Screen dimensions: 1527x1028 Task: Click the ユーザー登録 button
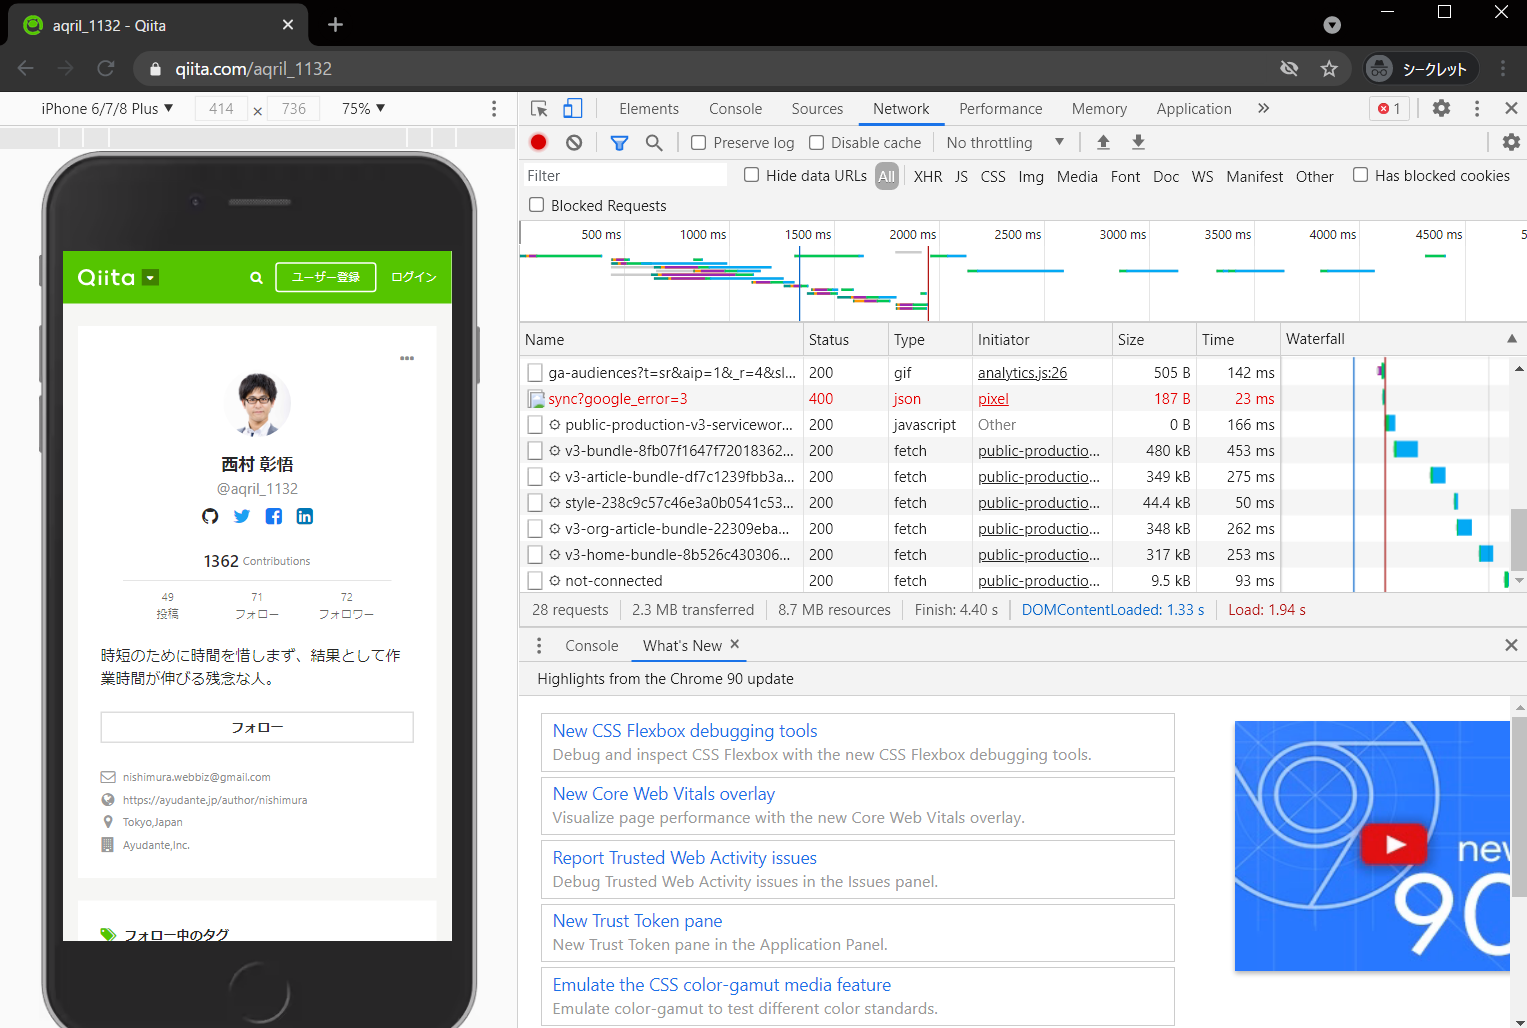click(x=326, y=277)
